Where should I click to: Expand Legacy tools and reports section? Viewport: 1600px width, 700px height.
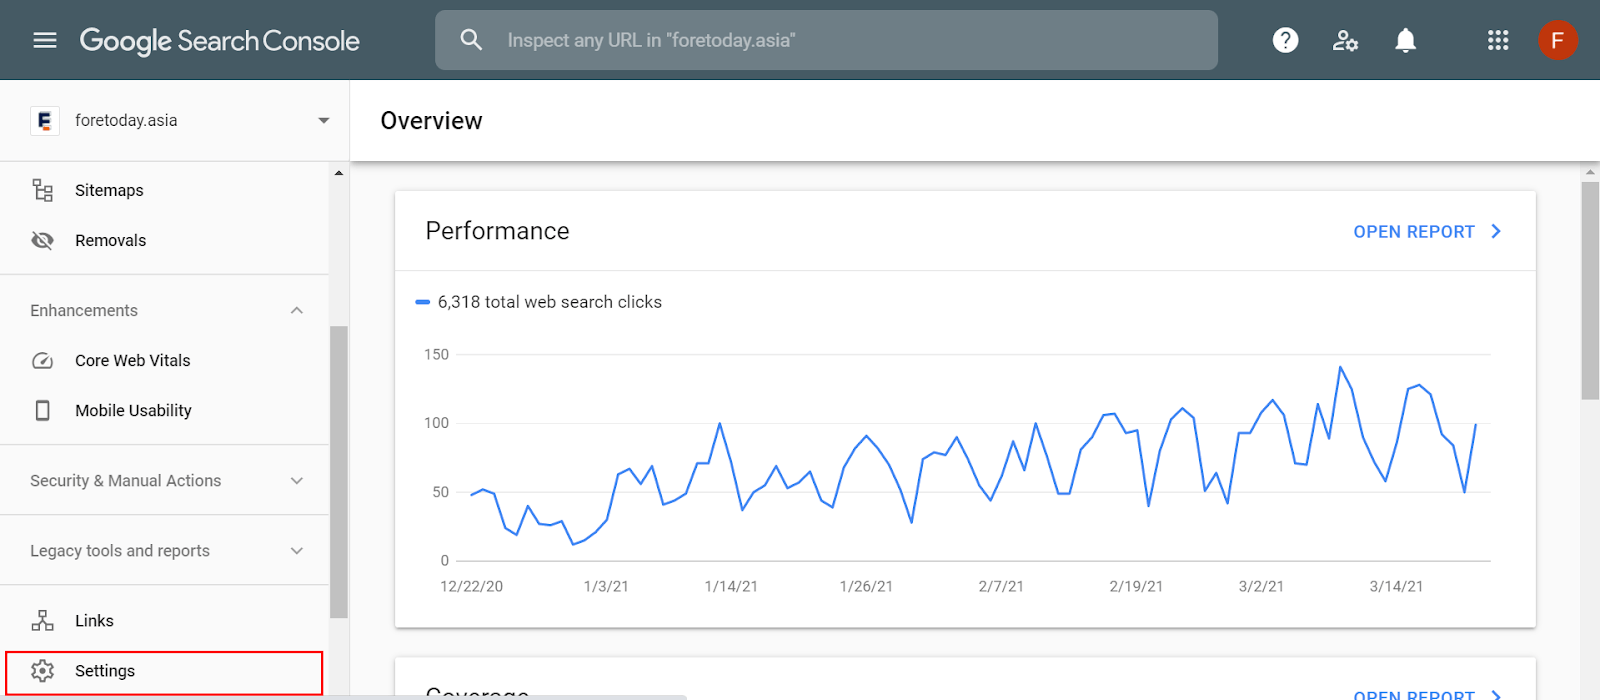coord(296,550)
